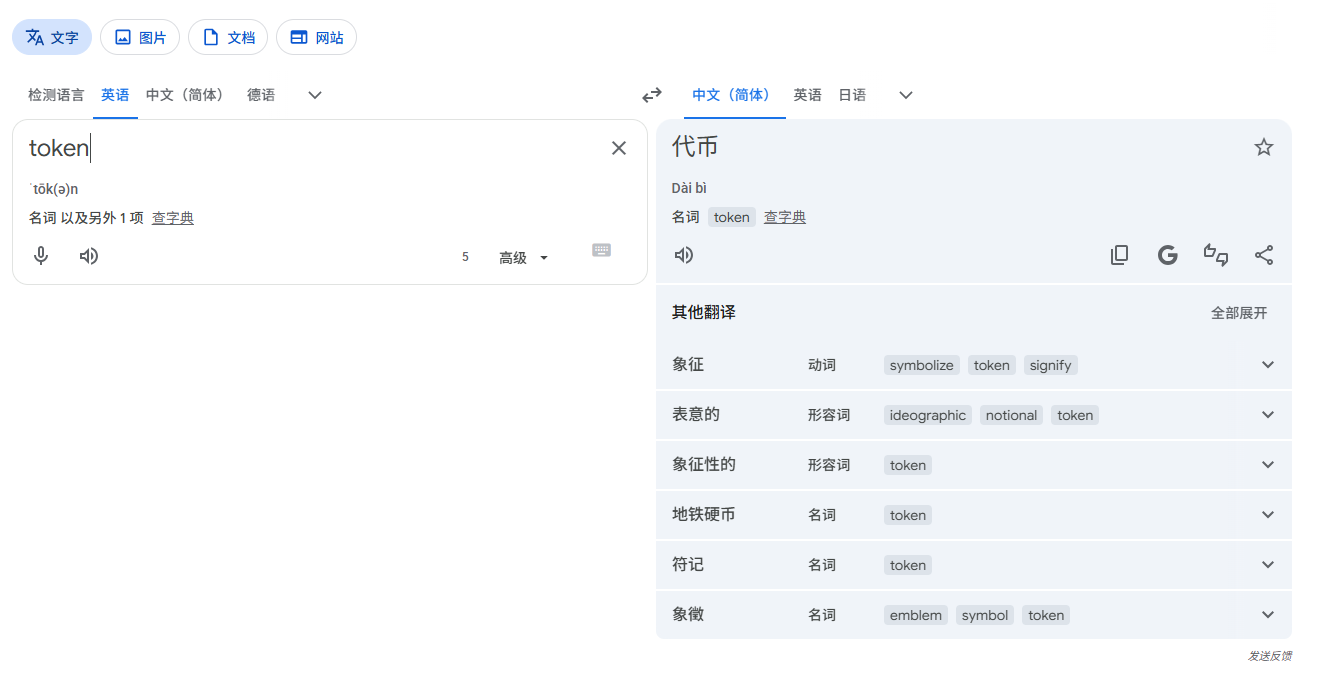This screenshot has width=1336, height=690.
Task: Click the 象征 translation word
Action: tap(688, 365)
